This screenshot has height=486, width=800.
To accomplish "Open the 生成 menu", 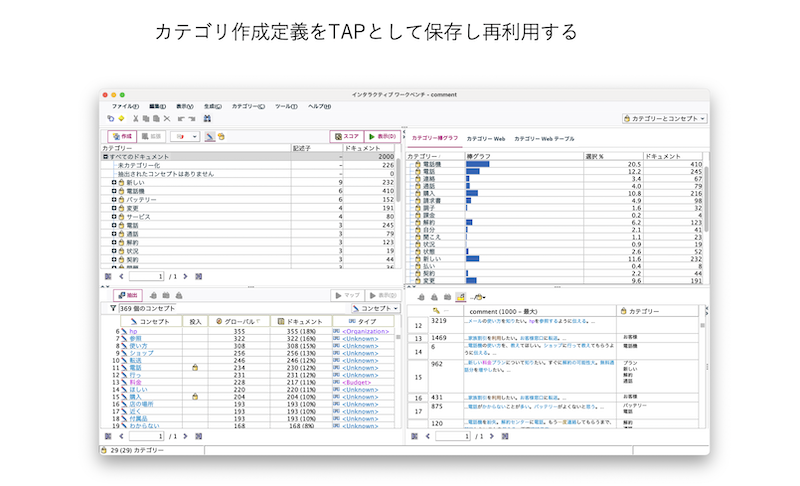I will (212, 107).
